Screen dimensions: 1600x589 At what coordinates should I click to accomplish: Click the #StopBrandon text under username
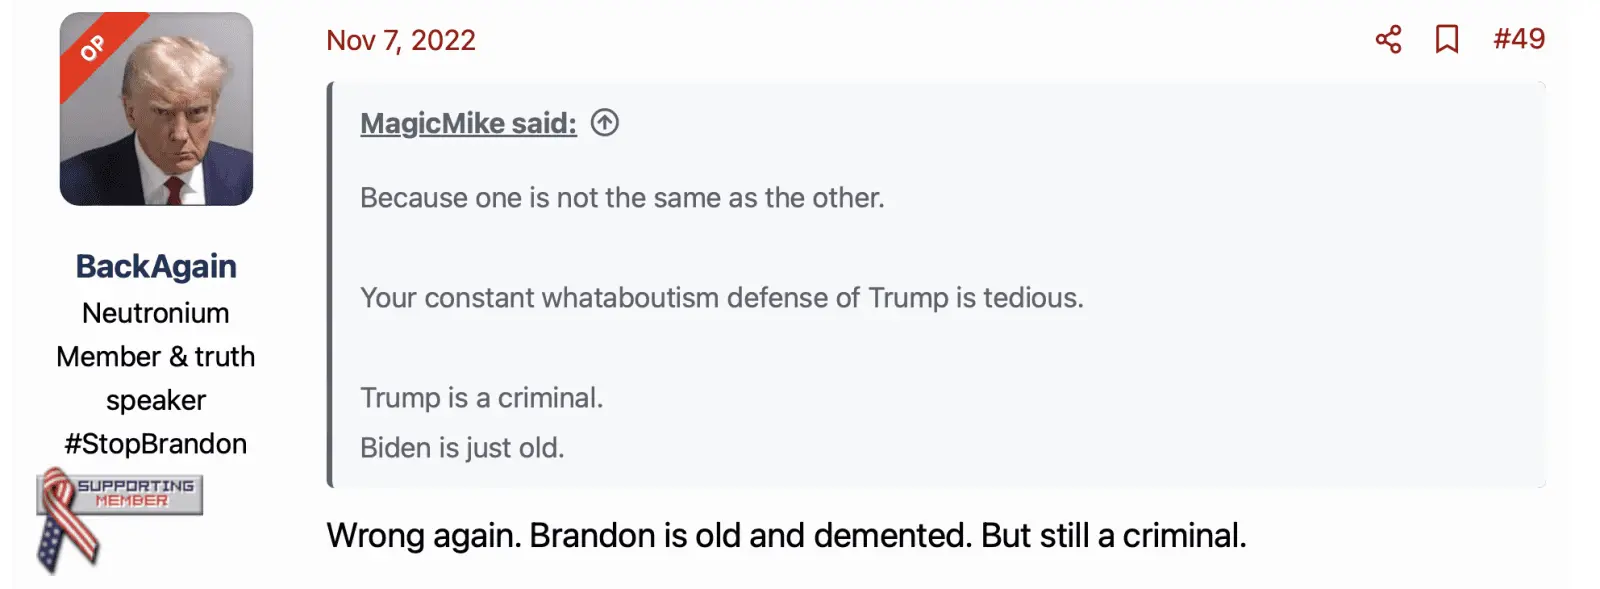click(x=156, y=444)
